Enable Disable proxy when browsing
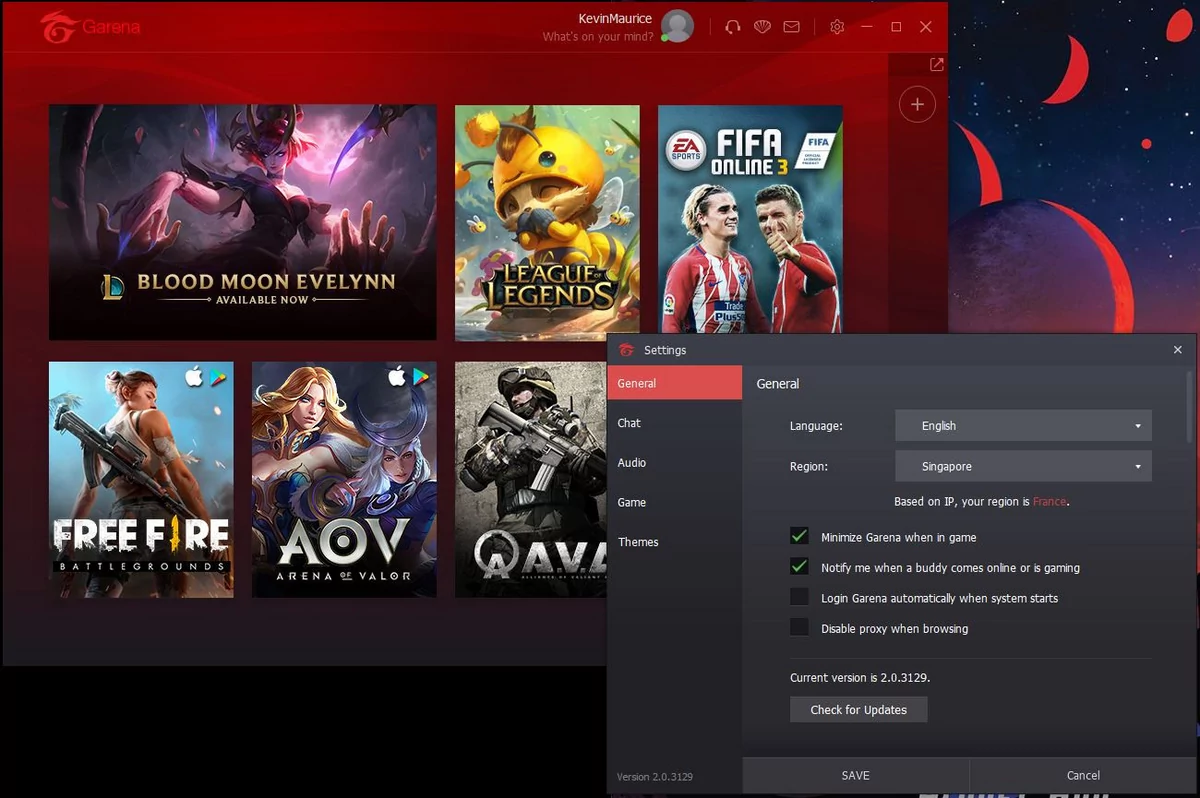 click(799, 627)
